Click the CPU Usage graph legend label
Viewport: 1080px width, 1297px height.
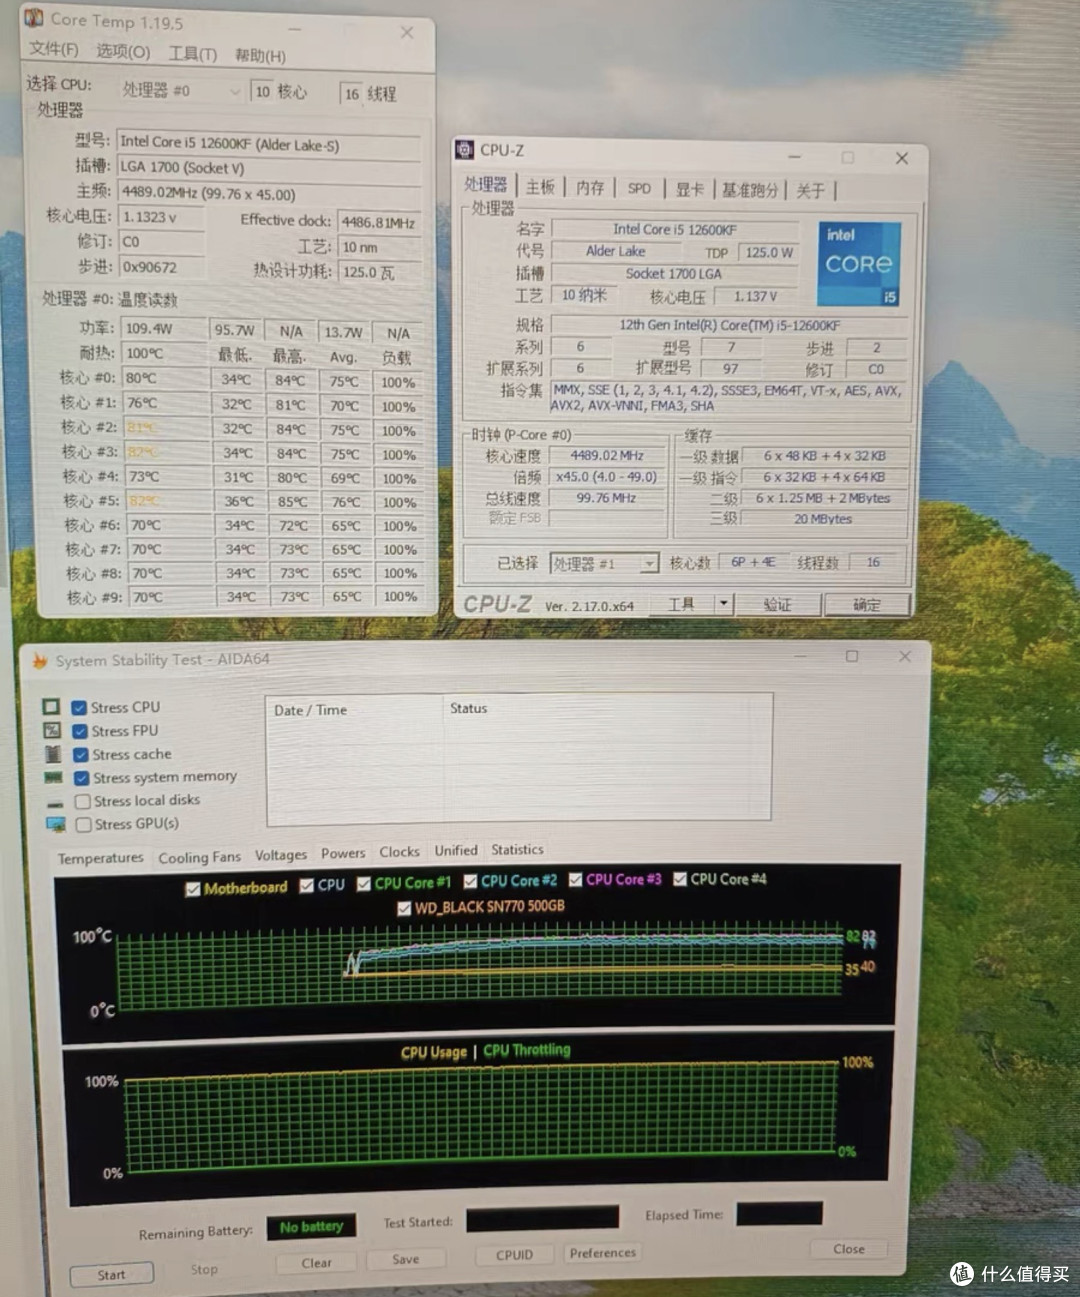coord(433,1052)
